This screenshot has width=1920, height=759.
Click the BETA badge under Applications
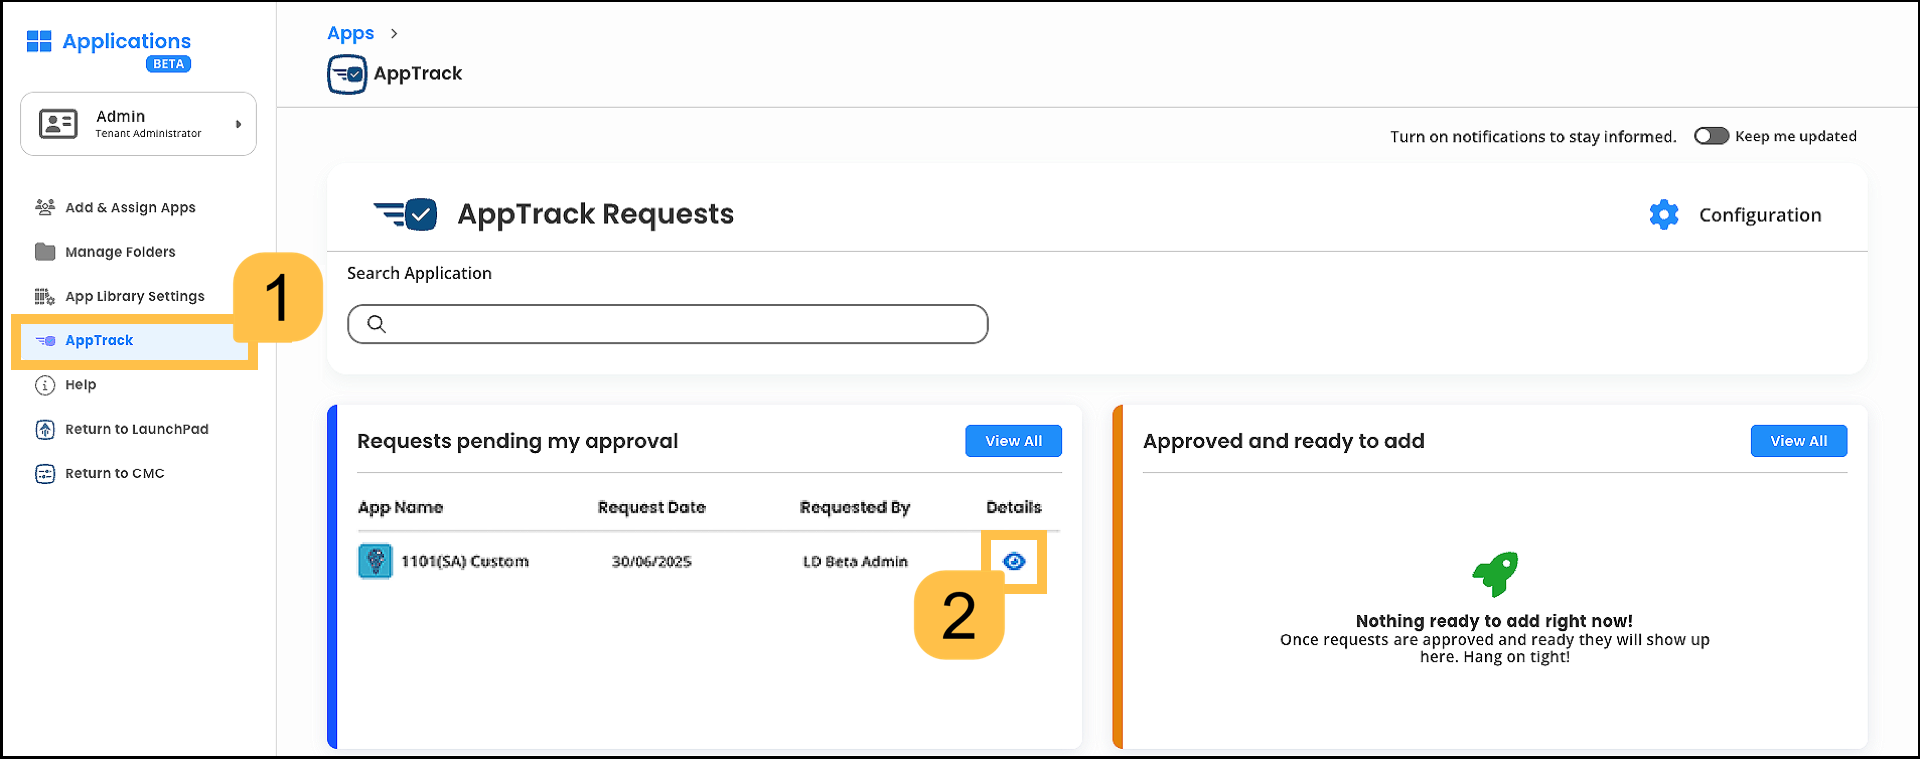168,64
